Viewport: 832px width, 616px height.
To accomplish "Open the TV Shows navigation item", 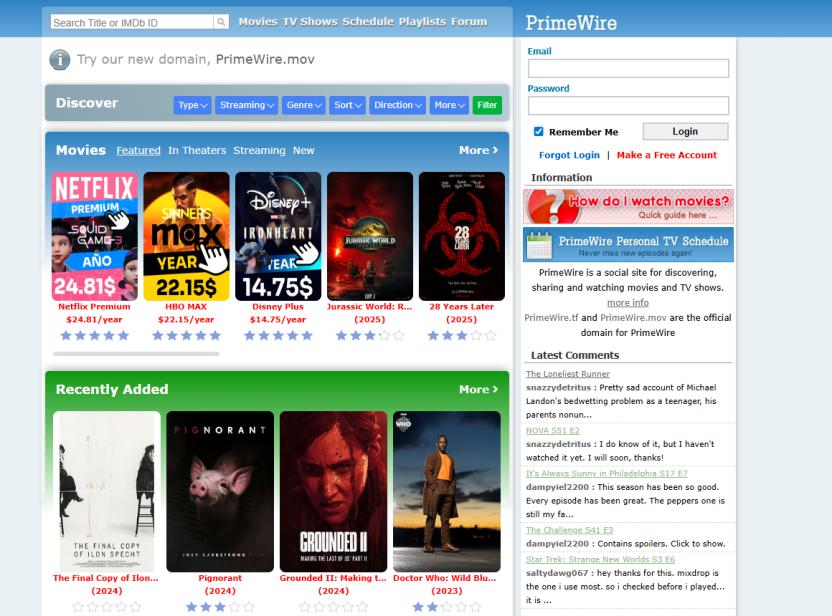I will (x=310, y=22).
